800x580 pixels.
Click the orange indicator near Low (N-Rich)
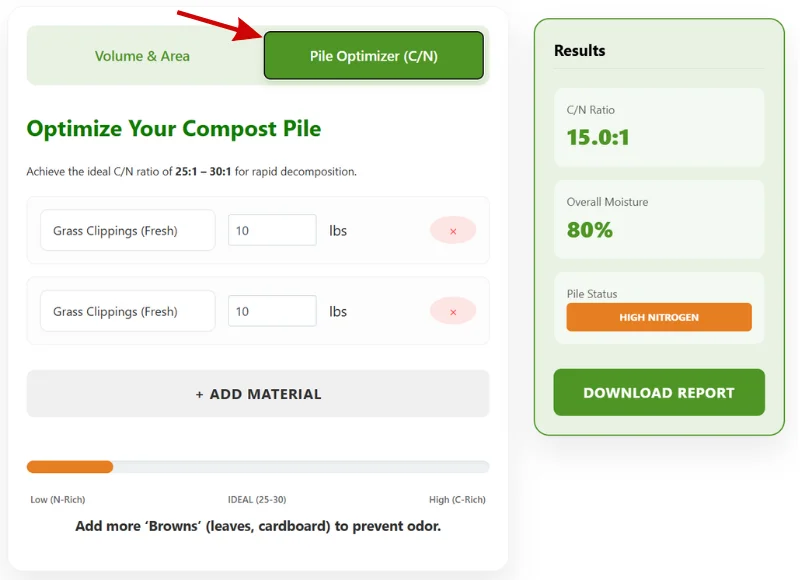[69, 466]
